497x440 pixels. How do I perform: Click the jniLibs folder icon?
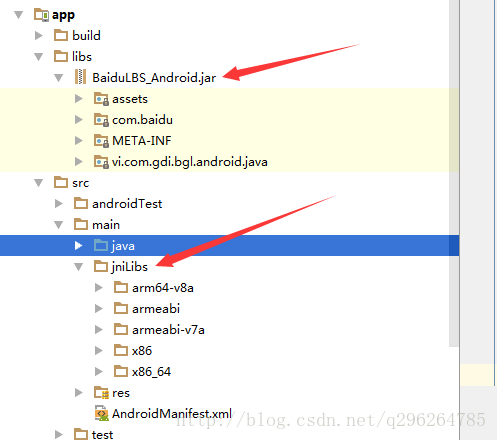point(101,266)
